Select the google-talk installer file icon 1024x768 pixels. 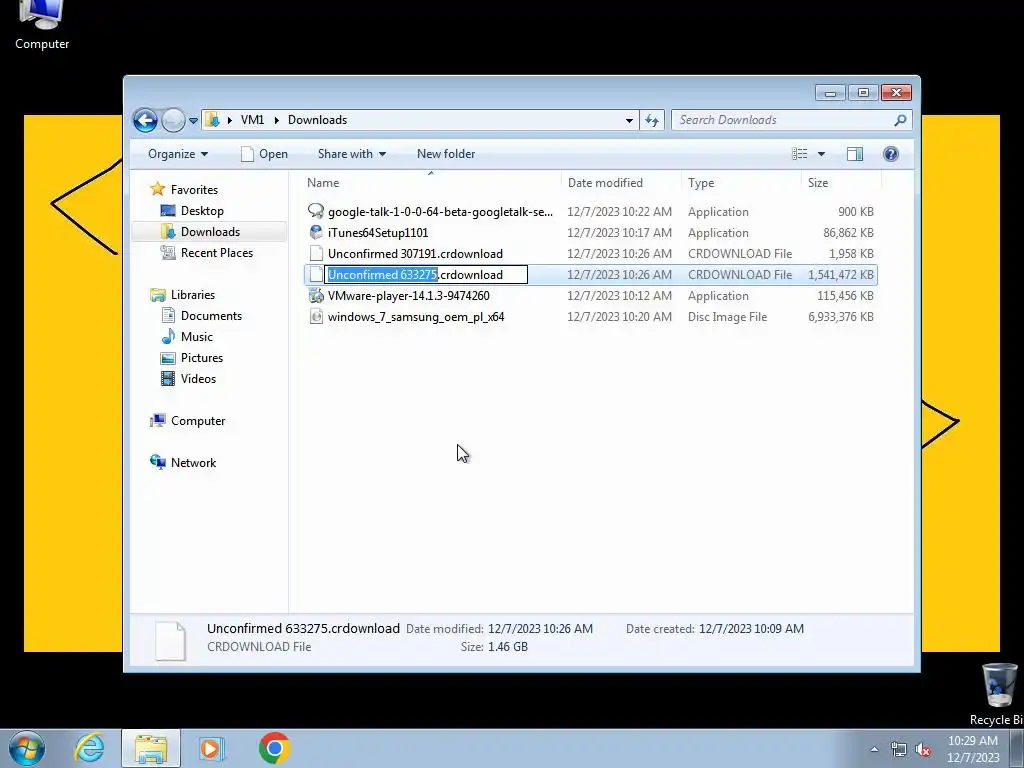point(316,212)
